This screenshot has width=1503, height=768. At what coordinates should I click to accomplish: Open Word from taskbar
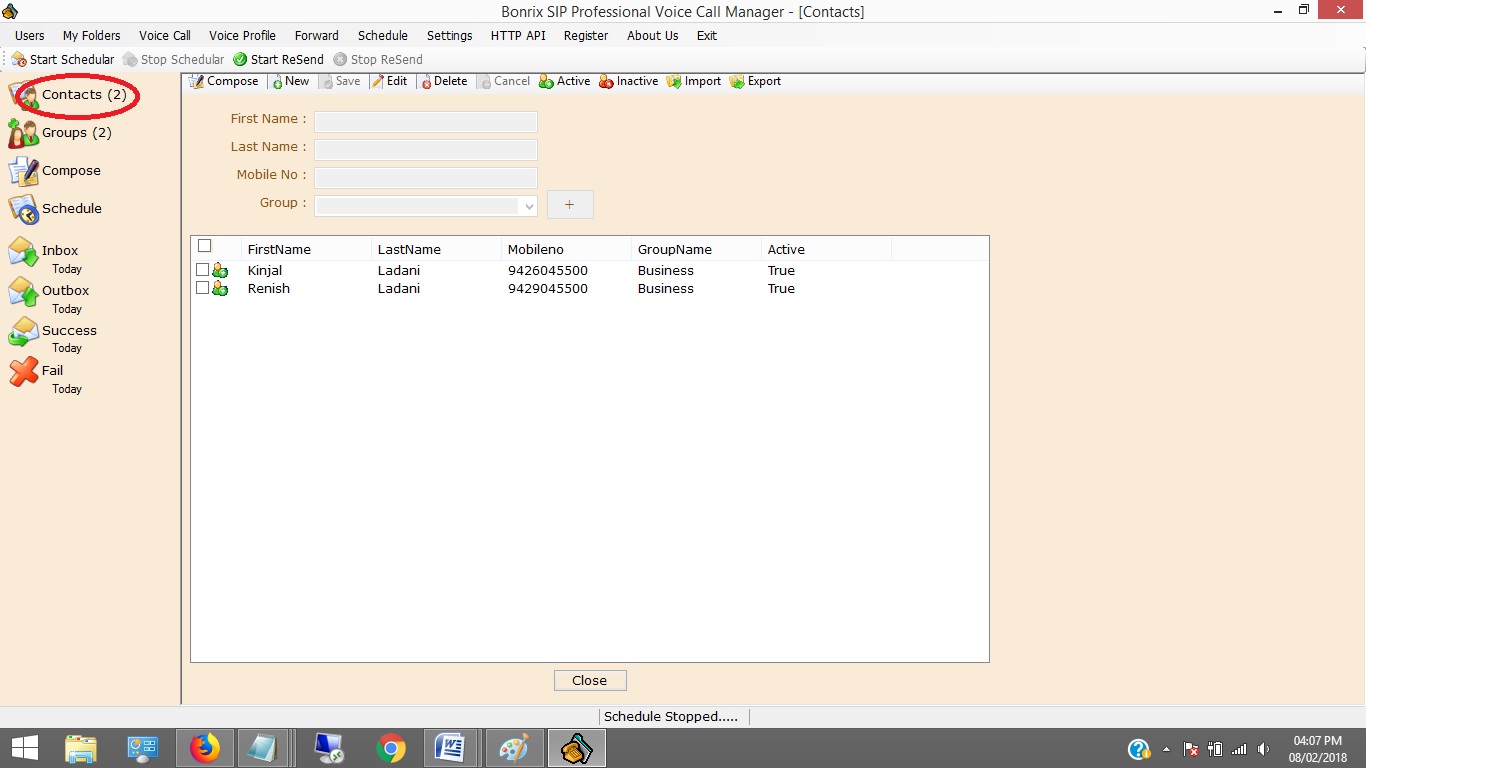point(452,748)
